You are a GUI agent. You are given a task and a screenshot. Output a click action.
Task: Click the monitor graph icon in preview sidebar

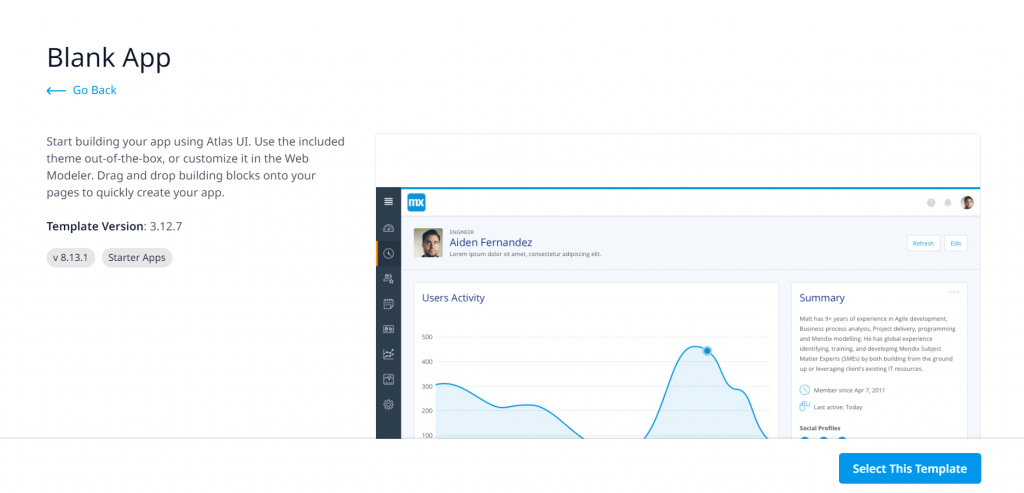389,379
